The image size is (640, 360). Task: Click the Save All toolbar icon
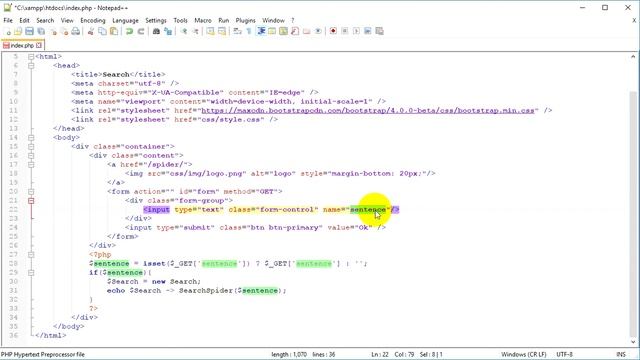pyautogui.click(x=41, y=31)
